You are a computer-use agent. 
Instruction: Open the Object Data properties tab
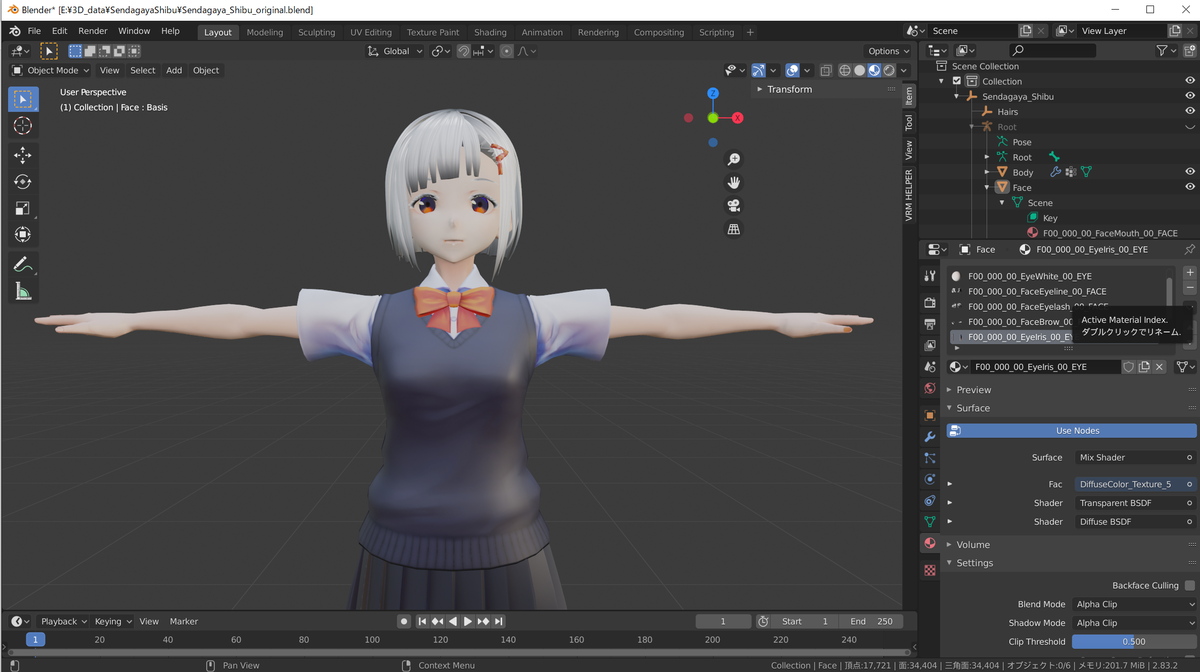(x=930, y=521)
